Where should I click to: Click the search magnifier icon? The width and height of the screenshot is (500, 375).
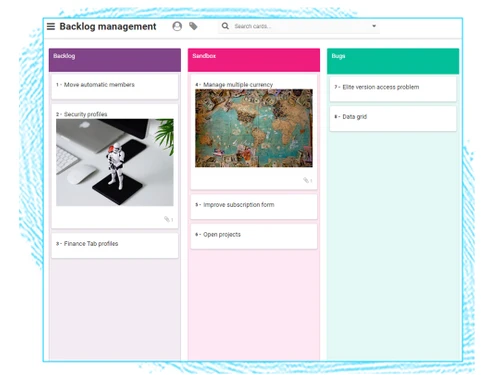(225, 26)
